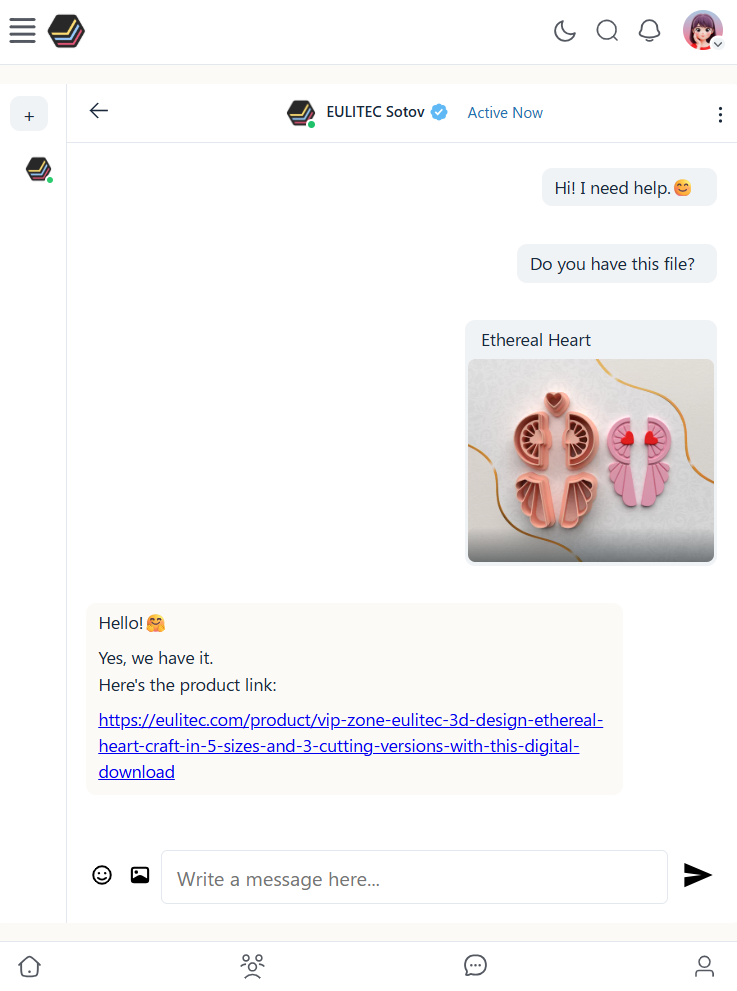
Task: Expand the user avatar profile menu
Action: point(703,31)
